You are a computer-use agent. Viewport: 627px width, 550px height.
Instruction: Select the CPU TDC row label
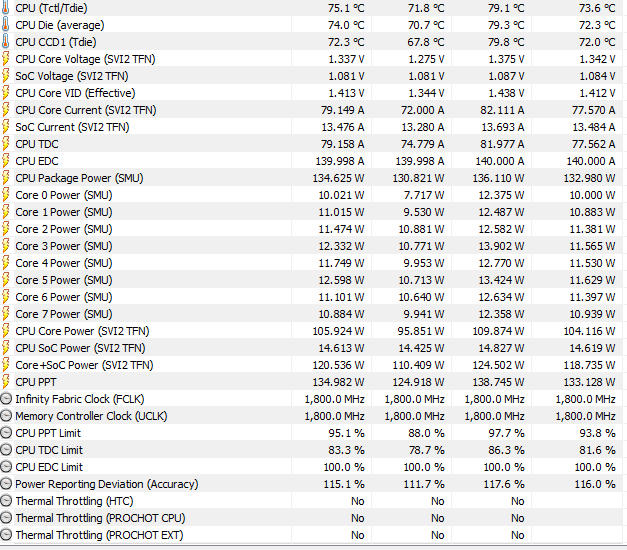click(x=37, y=144)
